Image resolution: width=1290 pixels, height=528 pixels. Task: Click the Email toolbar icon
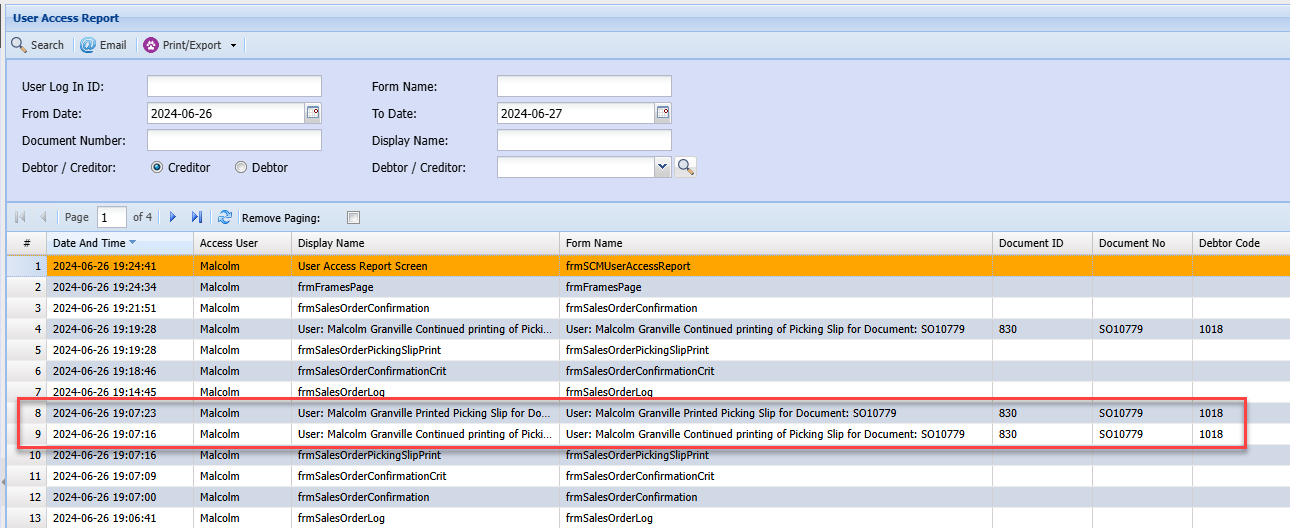(x=88, y=45)
